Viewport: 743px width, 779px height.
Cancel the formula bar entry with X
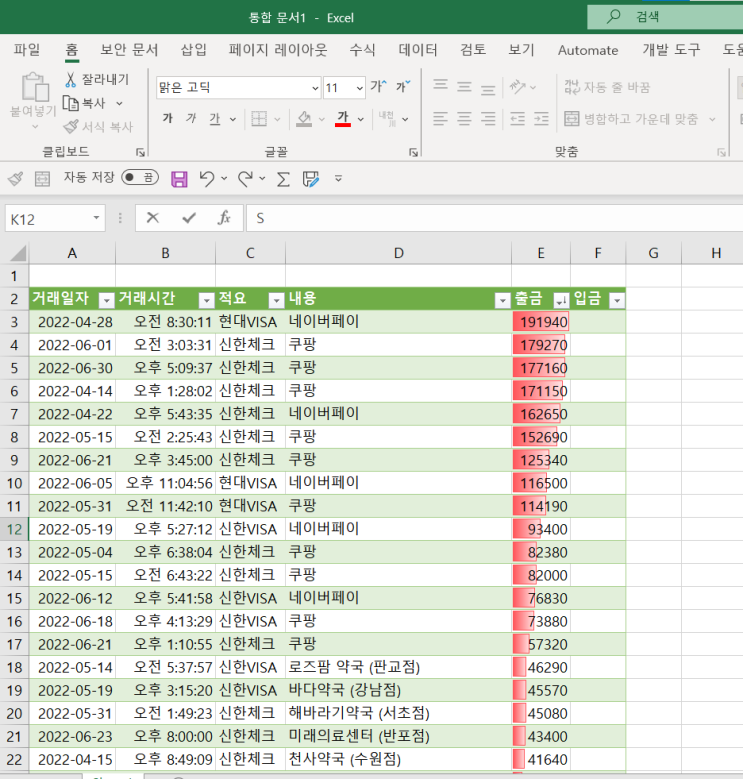(153, 218)
